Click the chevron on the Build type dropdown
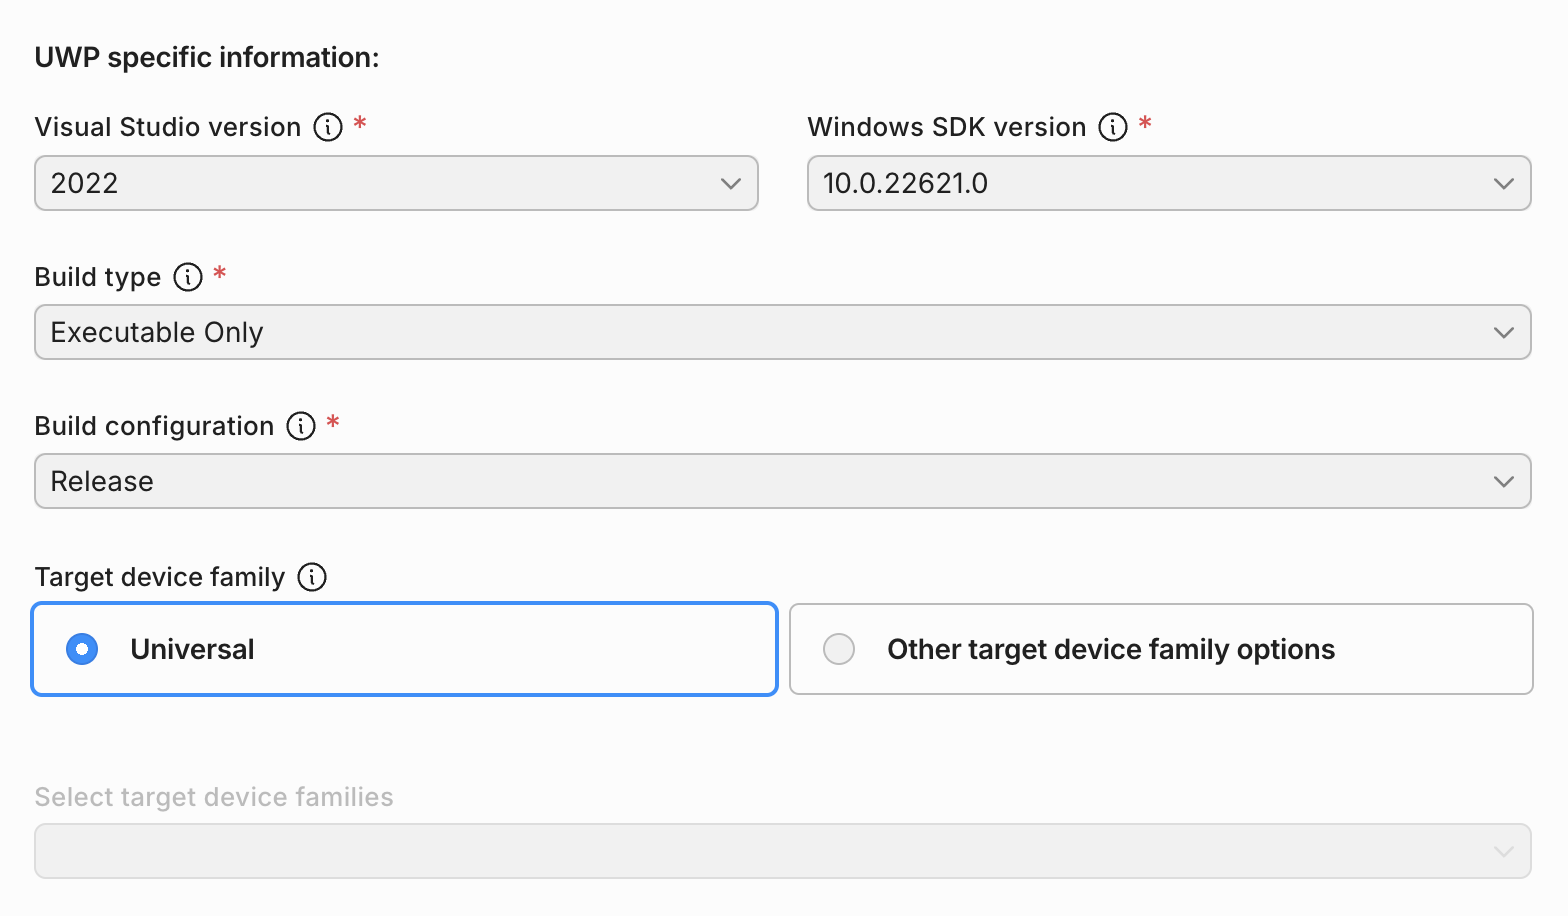 click(1504, 332)
